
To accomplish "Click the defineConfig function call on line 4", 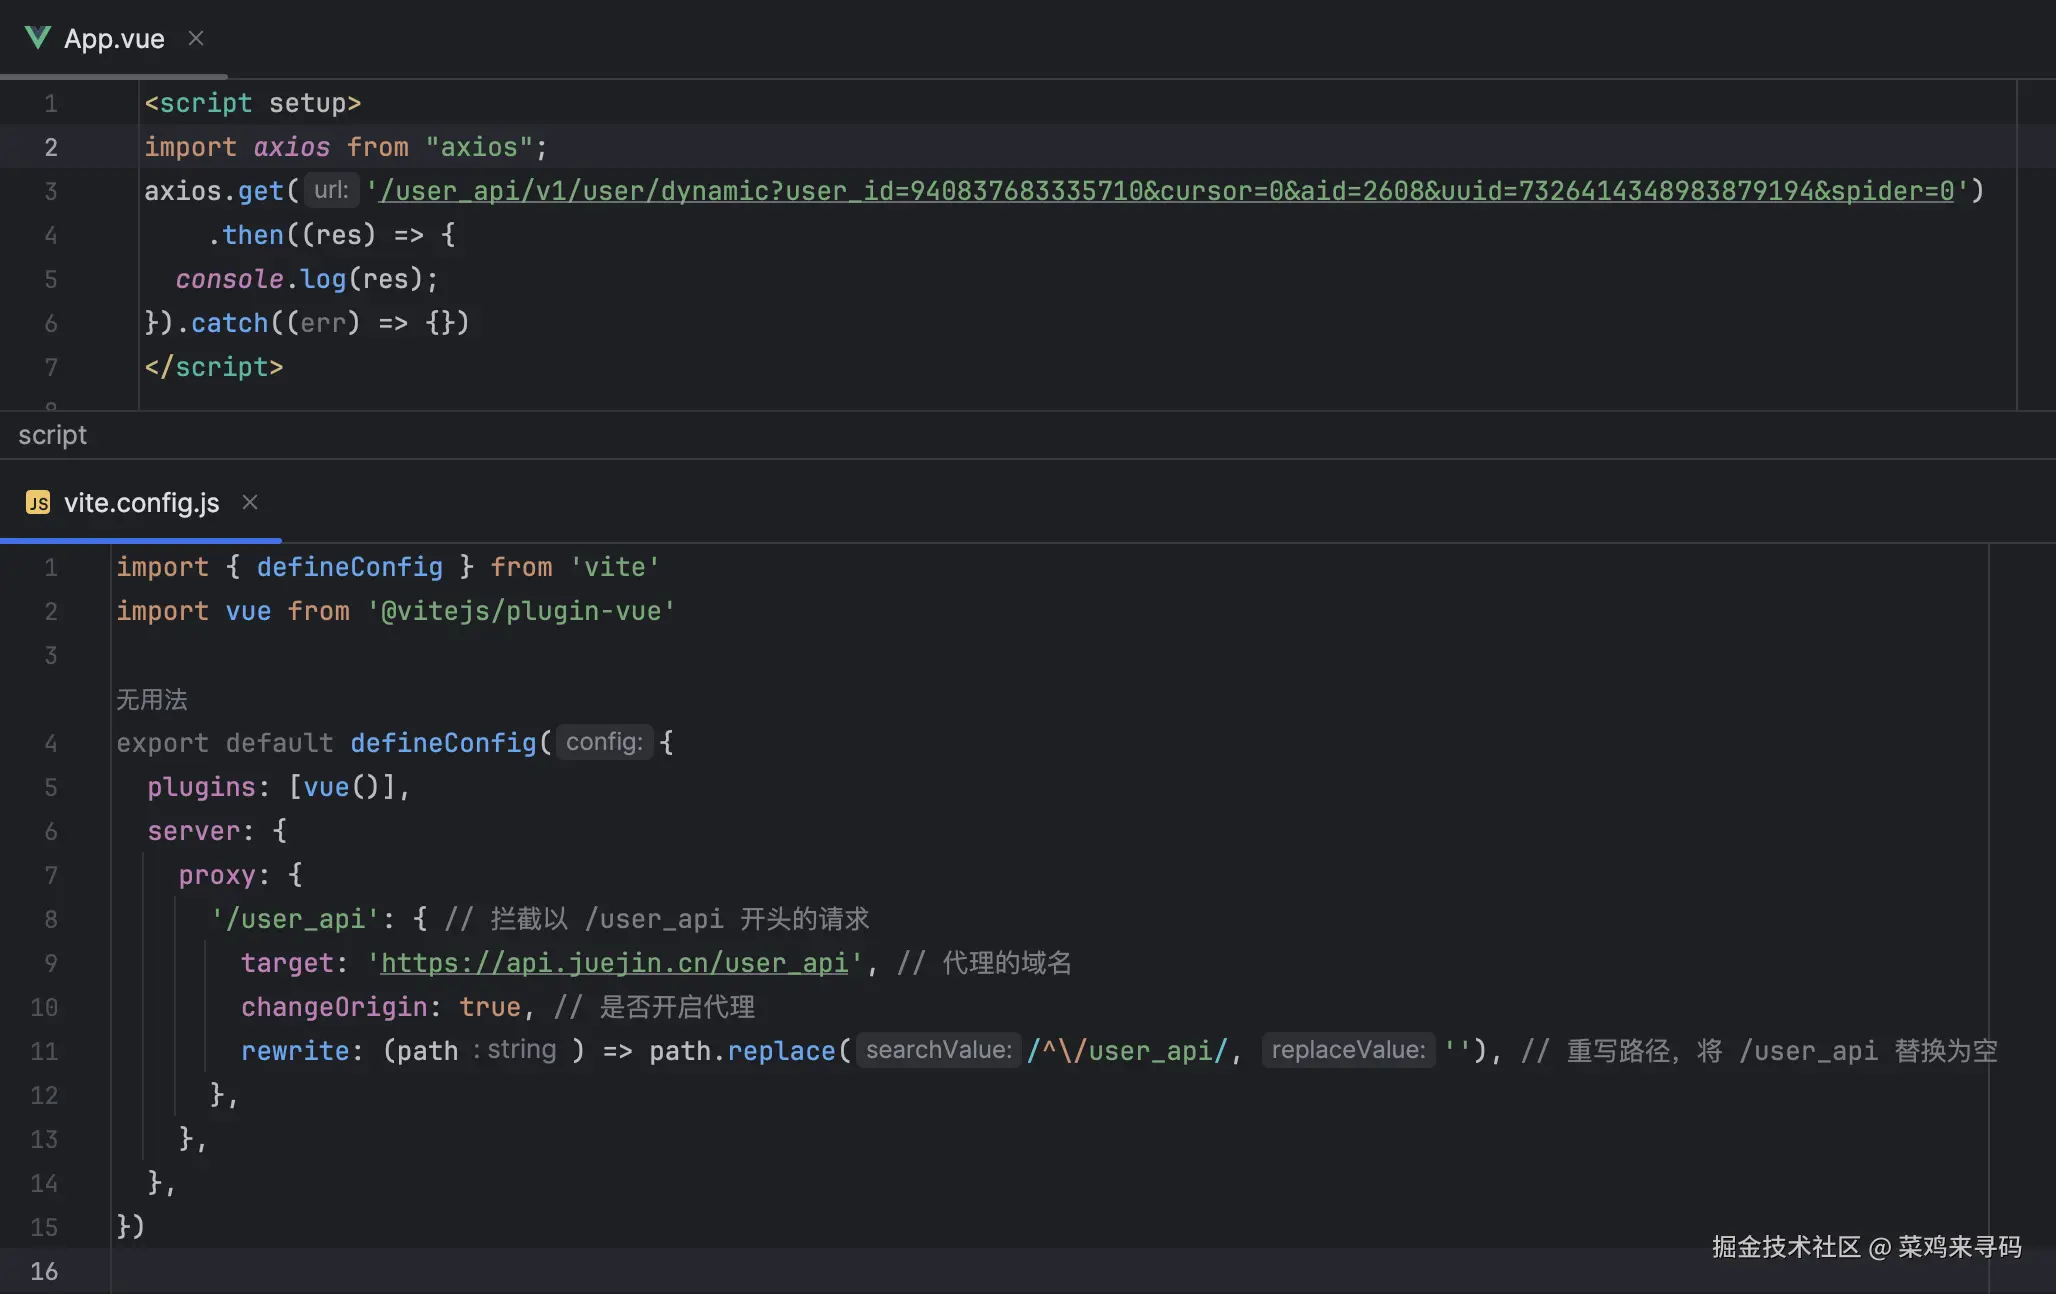I will [443, 743].
